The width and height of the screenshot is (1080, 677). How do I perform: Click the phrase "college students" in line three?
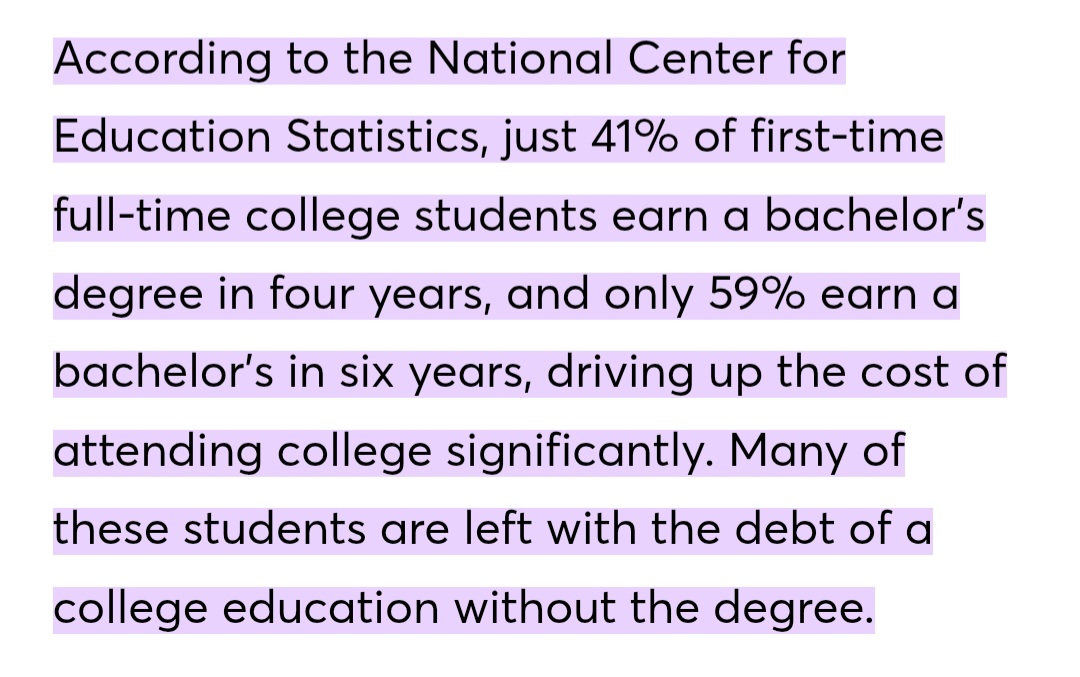[x=421, y=217]
